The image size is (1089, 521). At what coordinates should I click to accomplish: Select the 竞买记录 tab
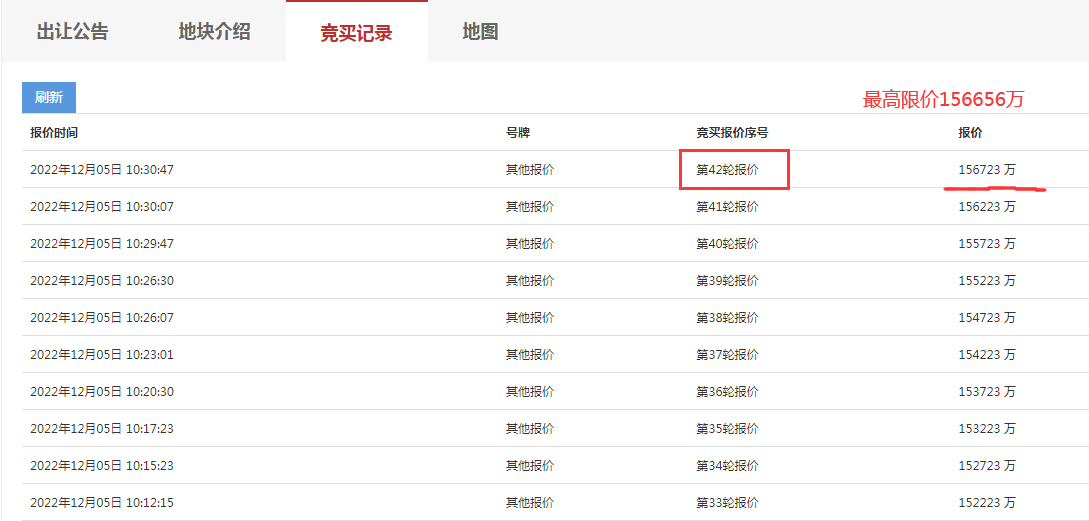[x=356, y=33]
